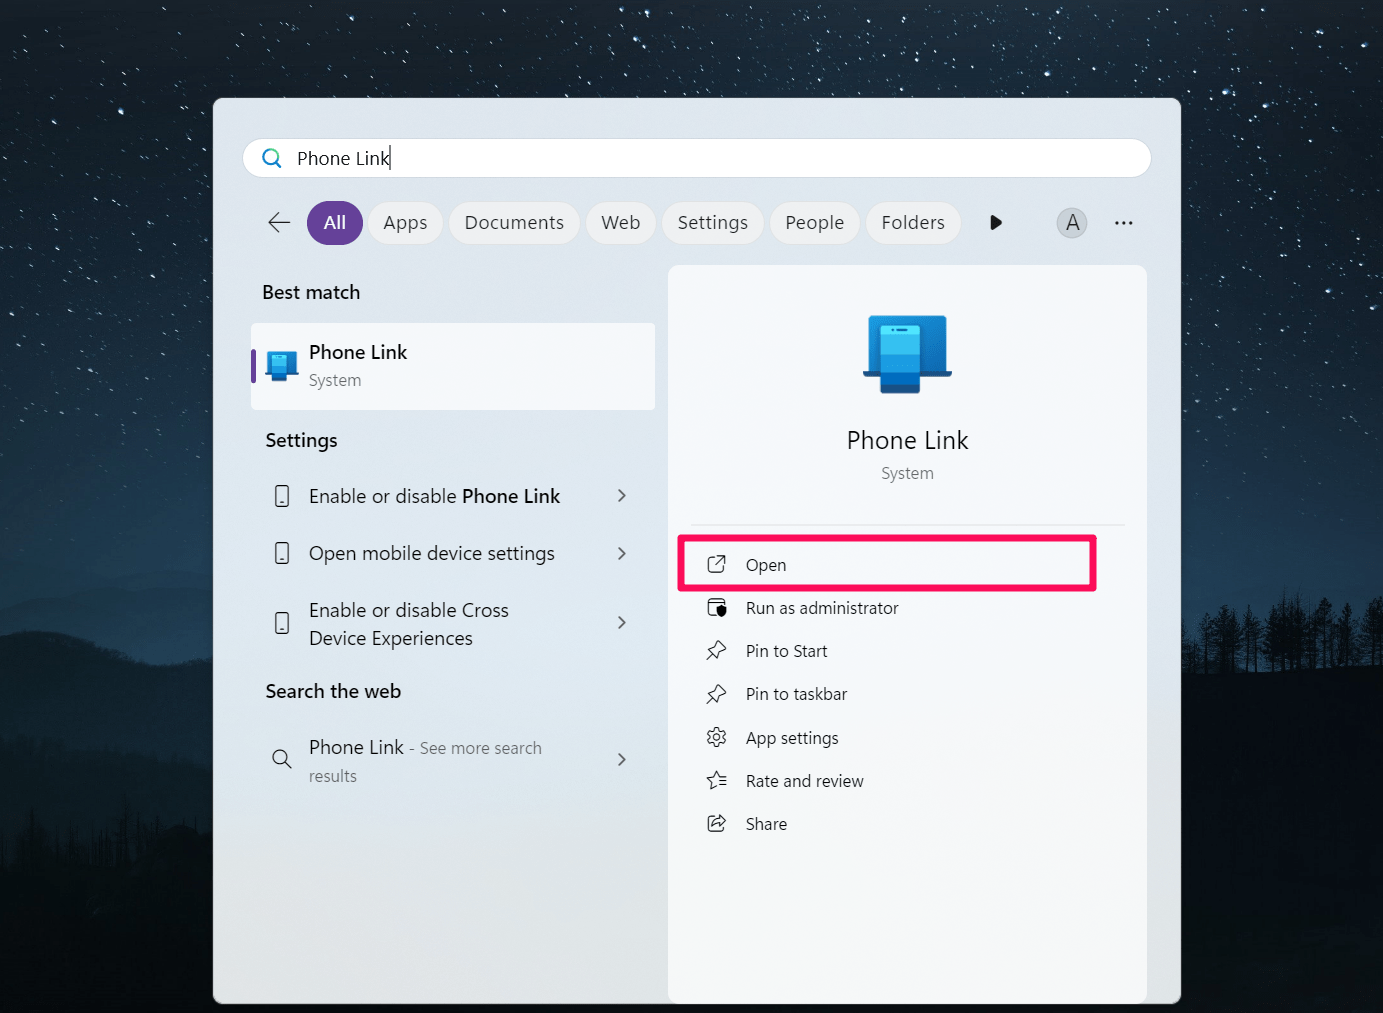This screenshot has height=1013, width=1383.
Task: Click the pin icon beside Pin to Start
Action: tap(717, 651)
